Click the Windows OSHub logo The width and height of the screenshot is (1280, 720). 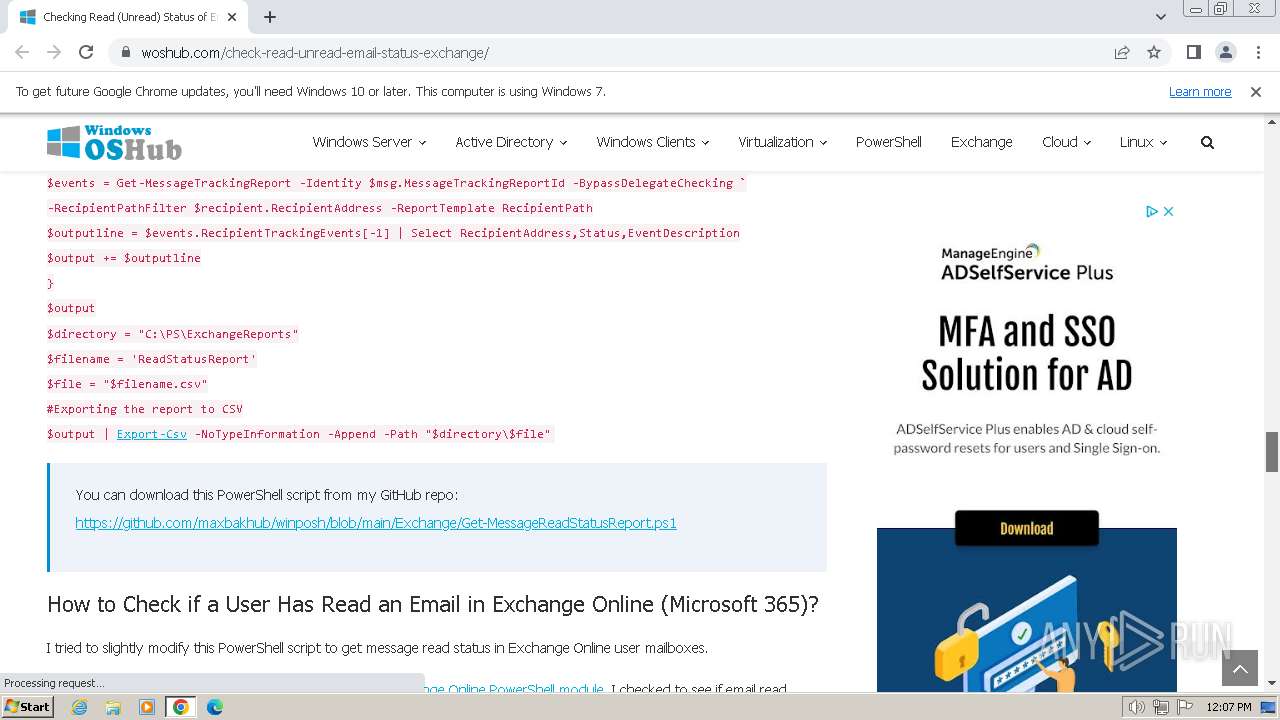(x=114, y=142)
